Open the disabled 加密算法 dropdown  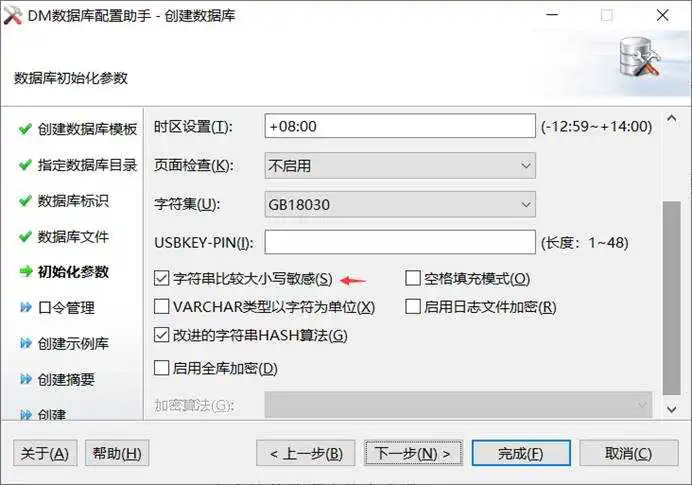click(x=459, y=404)
